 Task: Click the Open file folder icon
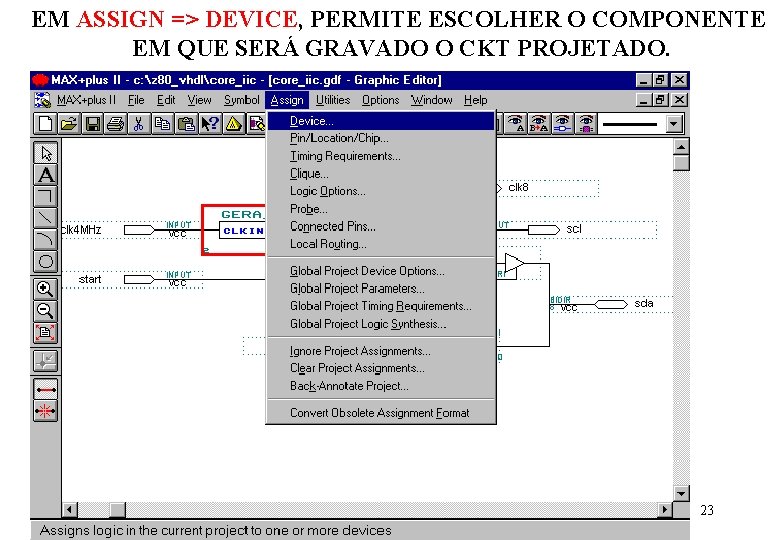coord(69,123)
